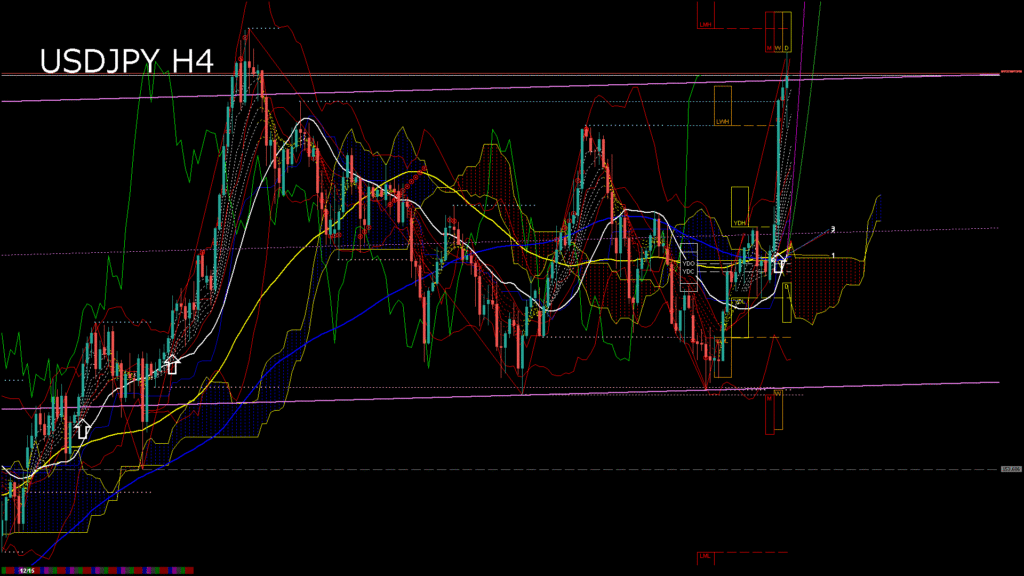This screenshot has width=1024, height=576.
Task: Click the red price tag at upper right edge
Action: tap(1010, 73)
